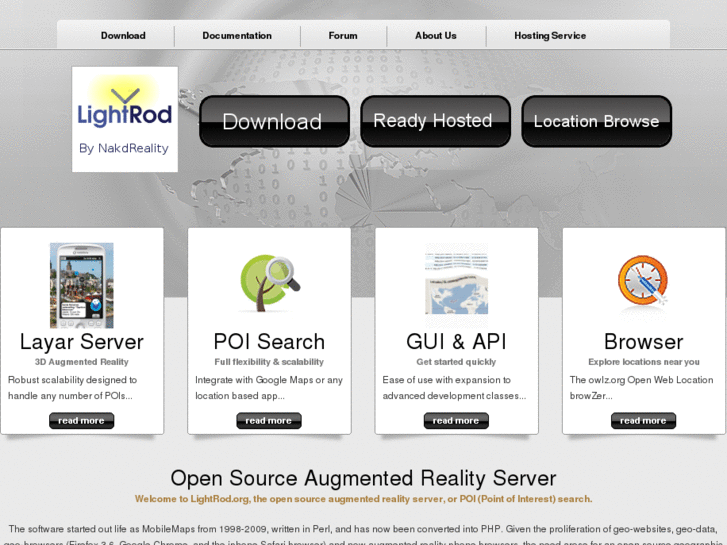727x545 pixels.
Task: Click the Ready Hosted button
Action: [x=435, y=121]
